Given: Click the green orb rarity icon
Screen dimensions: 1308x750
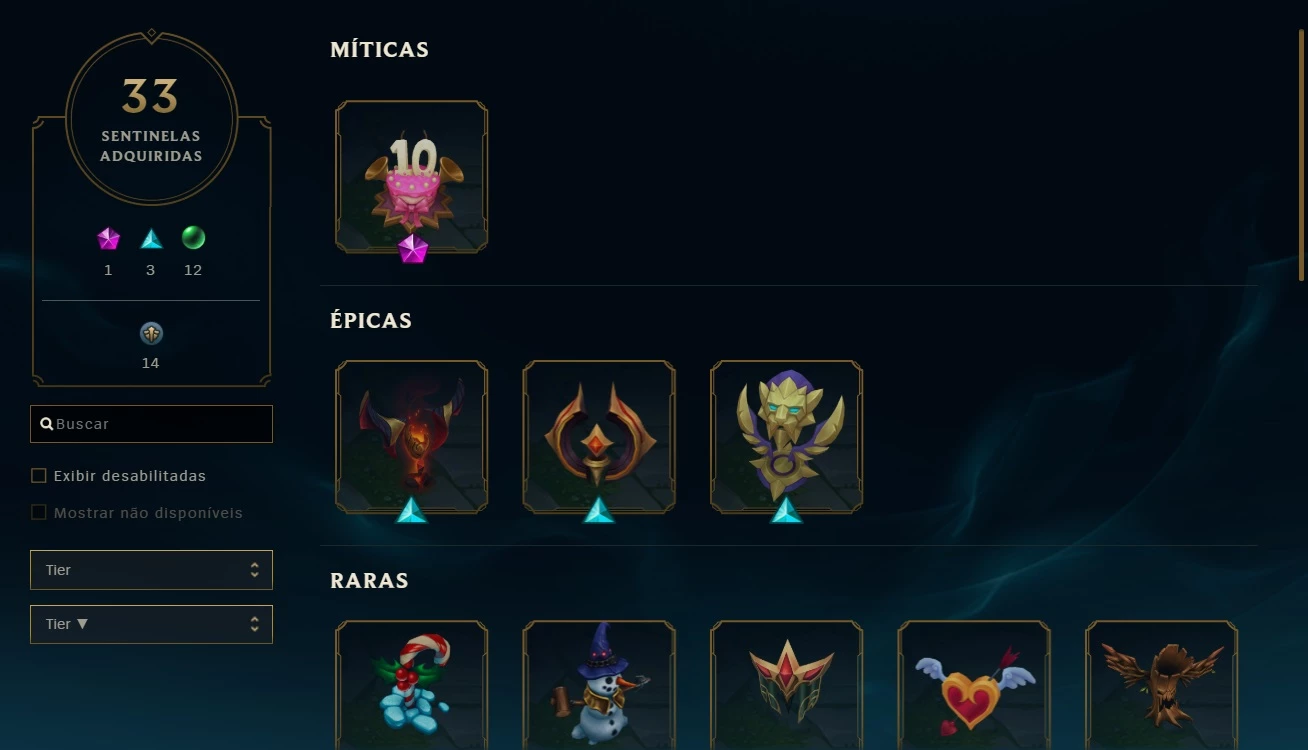Looking at the screenshot, I should 193,237.
